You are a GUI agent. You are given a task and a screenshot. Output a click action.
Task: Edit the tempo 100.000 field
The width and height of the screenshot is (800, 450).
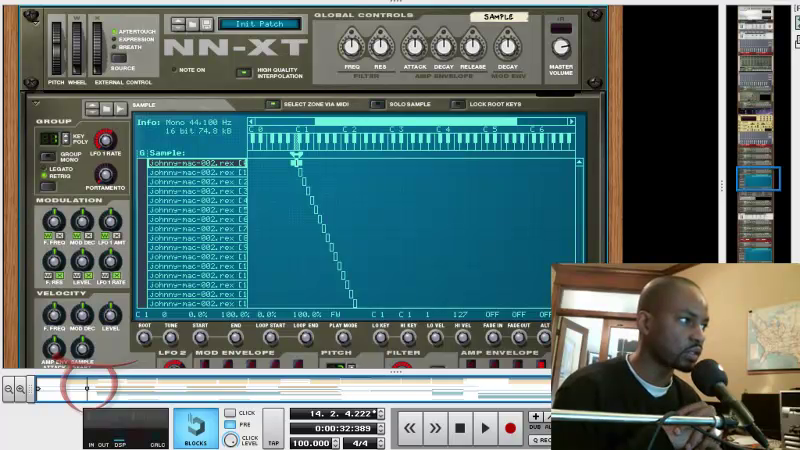coord(311,443)
